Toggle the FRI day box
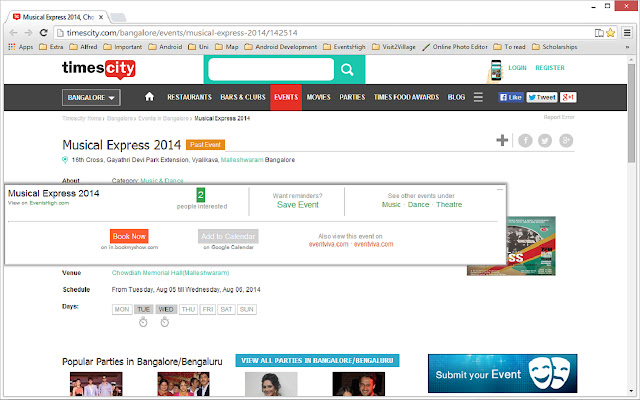 pyautogui.click(x=208, y=309)
